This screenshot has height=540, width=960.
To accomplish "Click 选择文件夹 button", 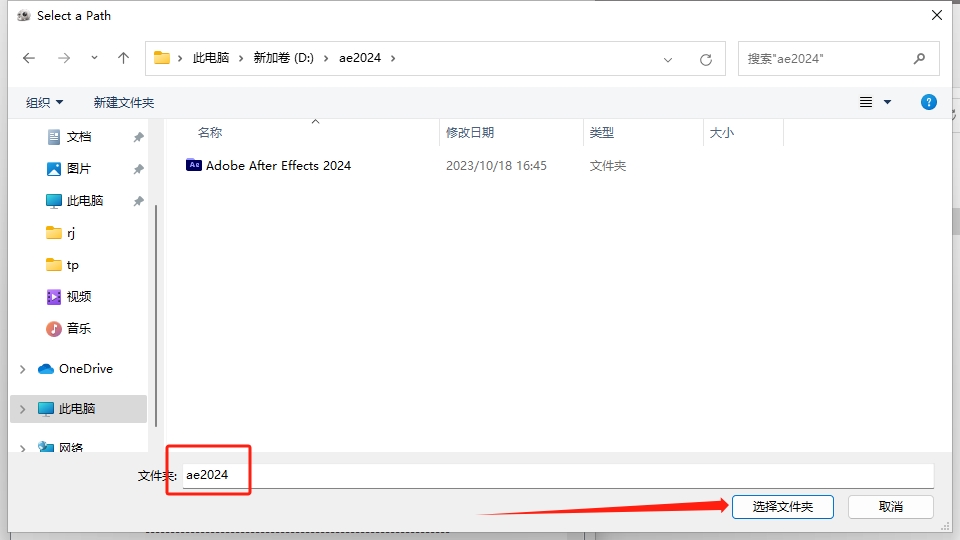I will tap(782, 507).
